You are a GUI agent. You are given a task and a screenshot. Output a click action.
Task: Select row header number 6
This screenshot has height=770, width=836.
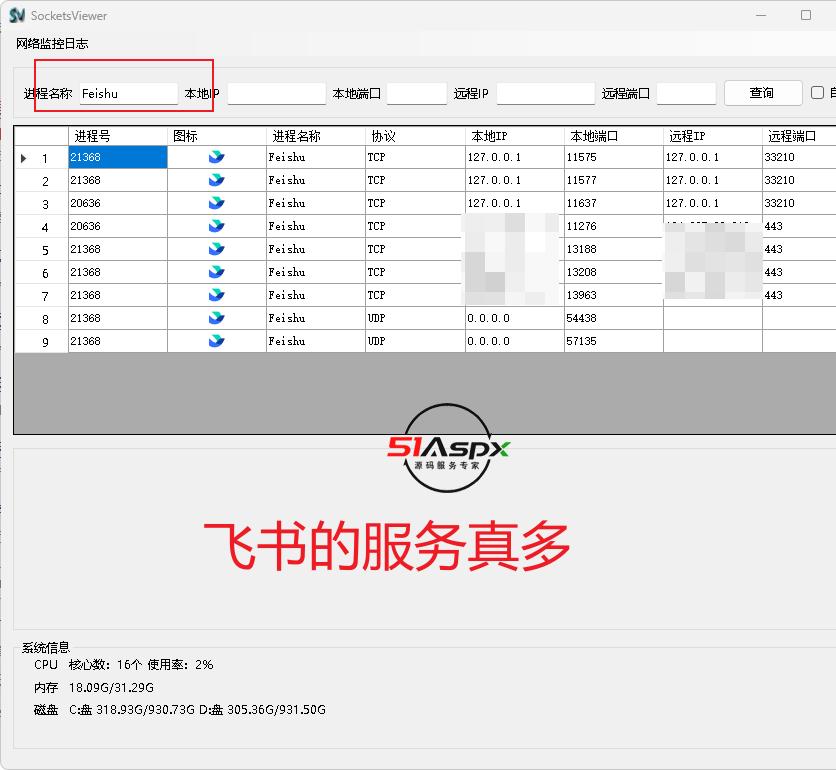point(41,272)
